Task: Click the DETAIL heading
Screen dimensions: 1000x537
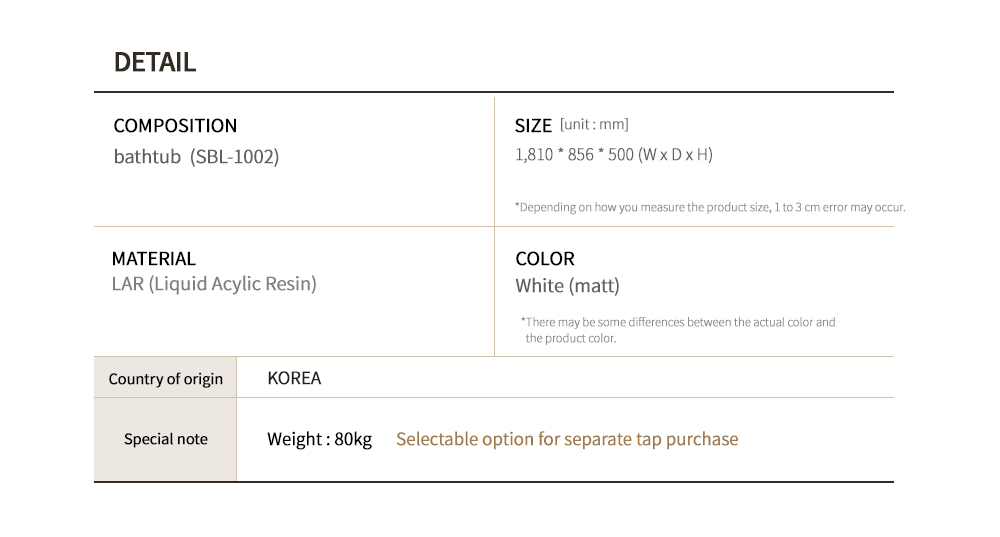Action: [155, 62]
